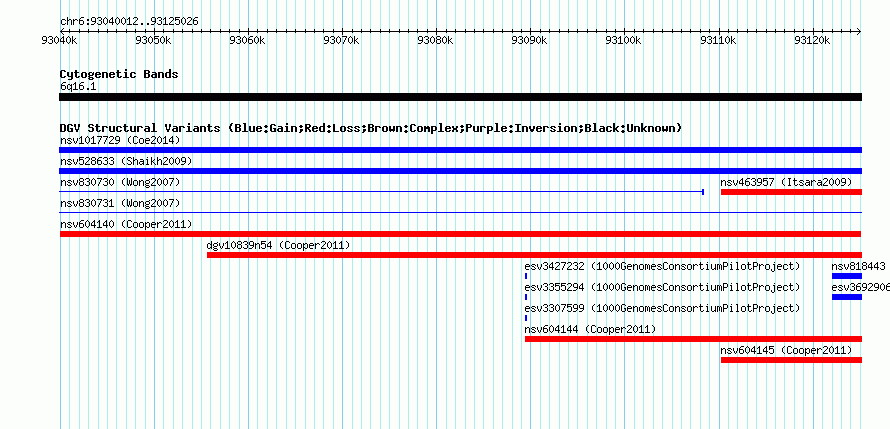
Task: Click the Cytogenetic Bands track title
Action: (119, 74)
